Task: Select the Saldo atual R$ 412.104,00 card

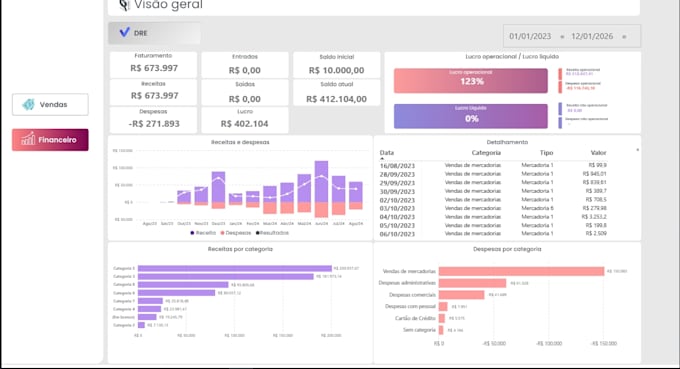Action: pyautogui.click(x=337, y=92)
